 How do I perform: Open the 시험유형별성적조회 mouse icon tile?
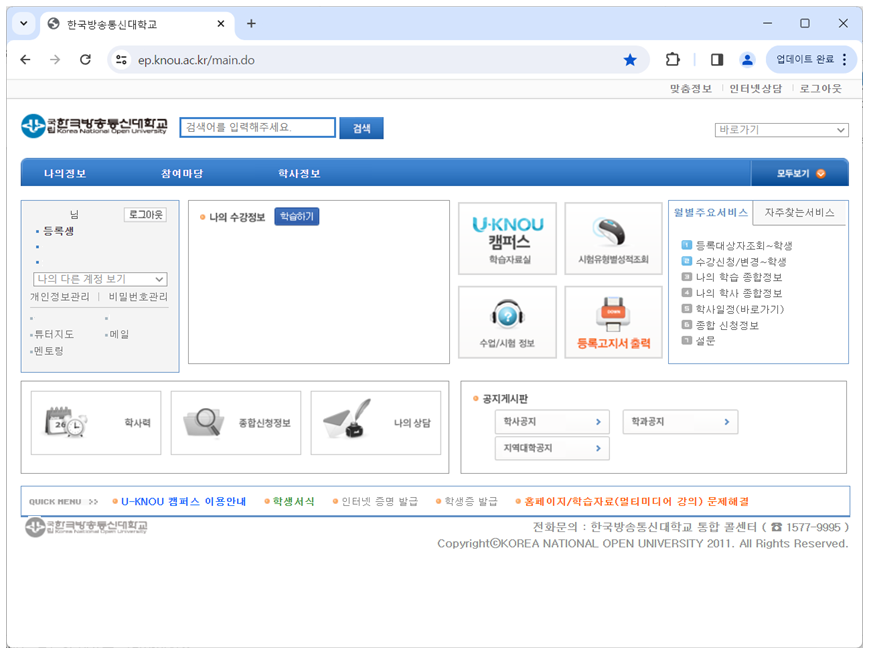click(x=613, y=238)
